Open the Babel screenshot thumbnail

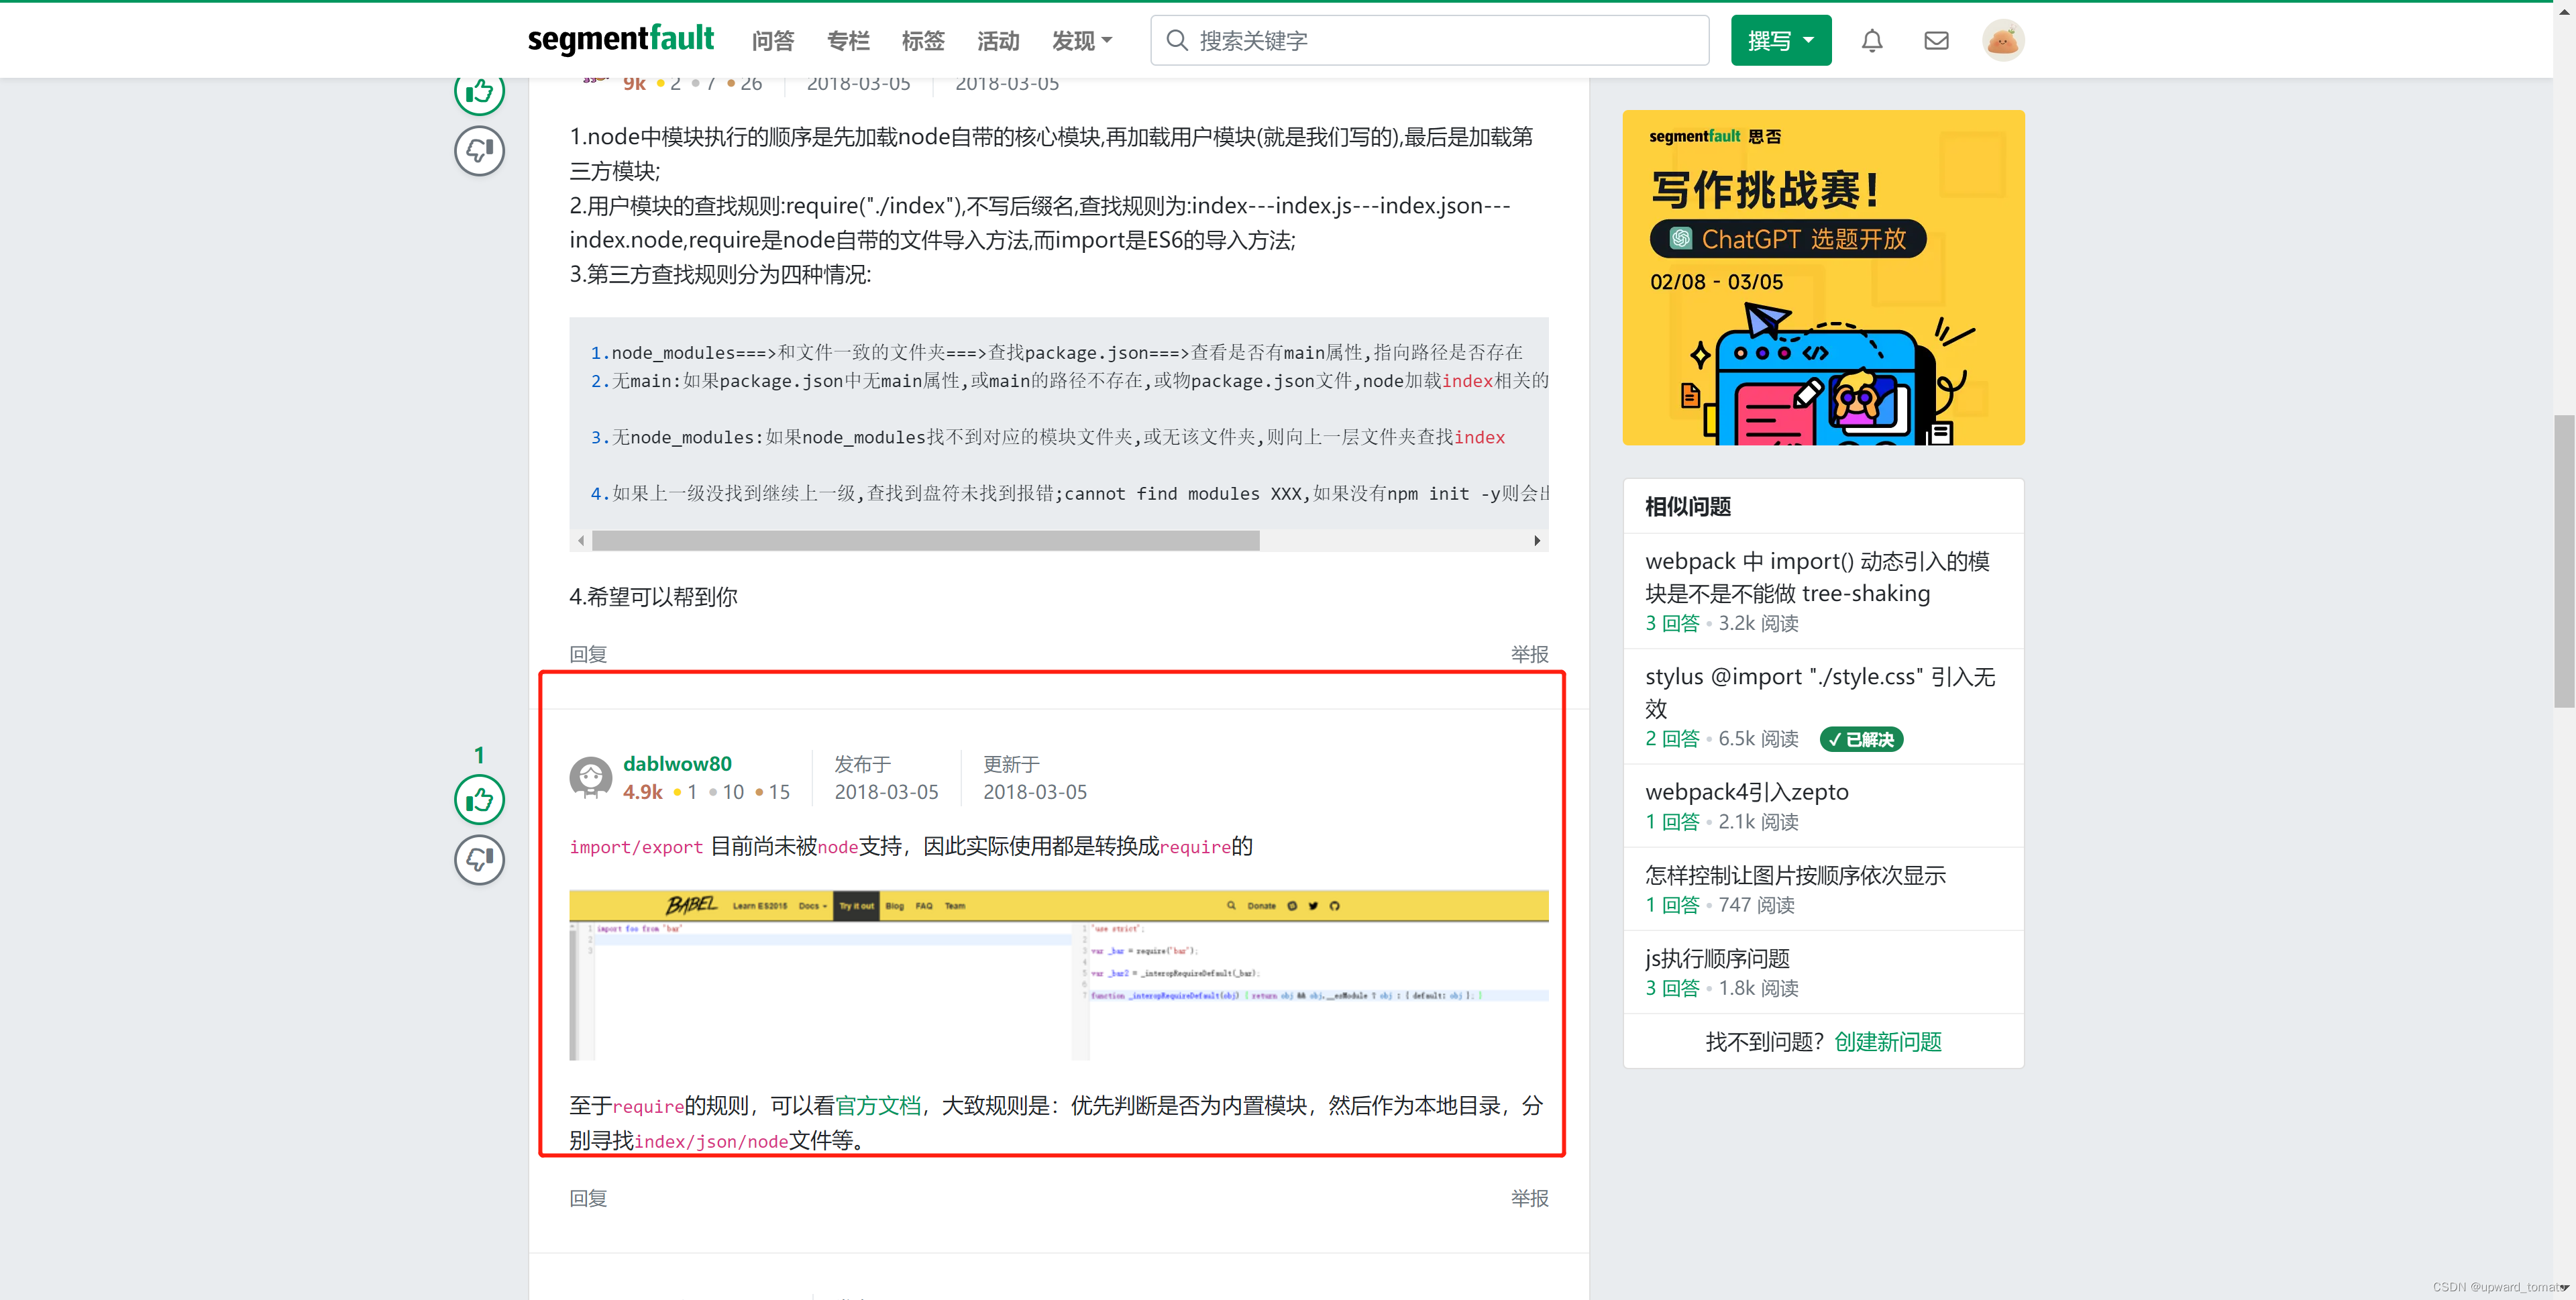point(1058,974)
